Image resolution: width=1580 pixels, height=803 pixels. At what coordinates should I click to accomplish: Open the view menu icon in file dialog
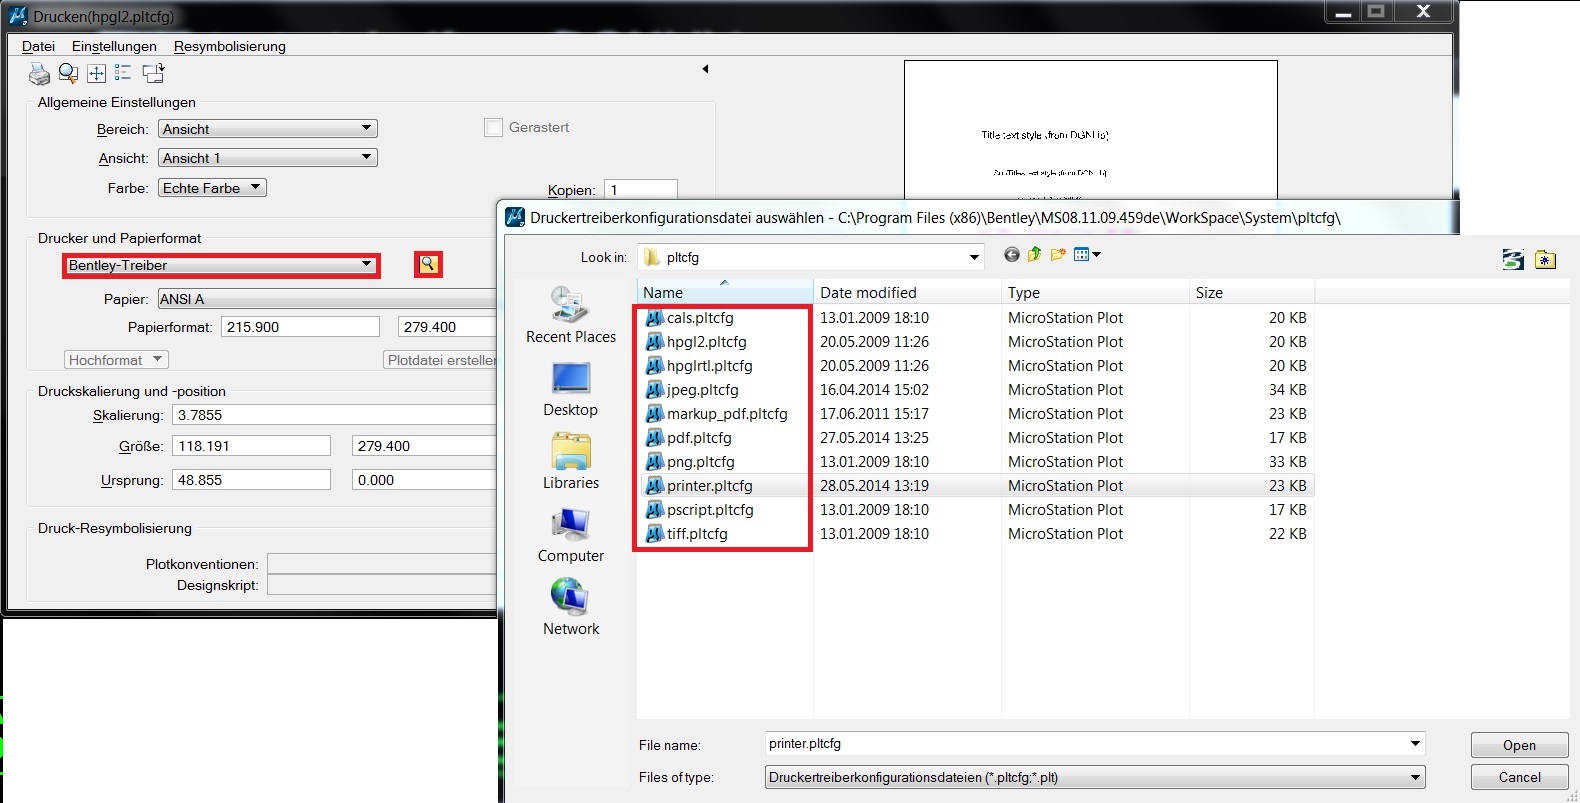[1087, 255]
